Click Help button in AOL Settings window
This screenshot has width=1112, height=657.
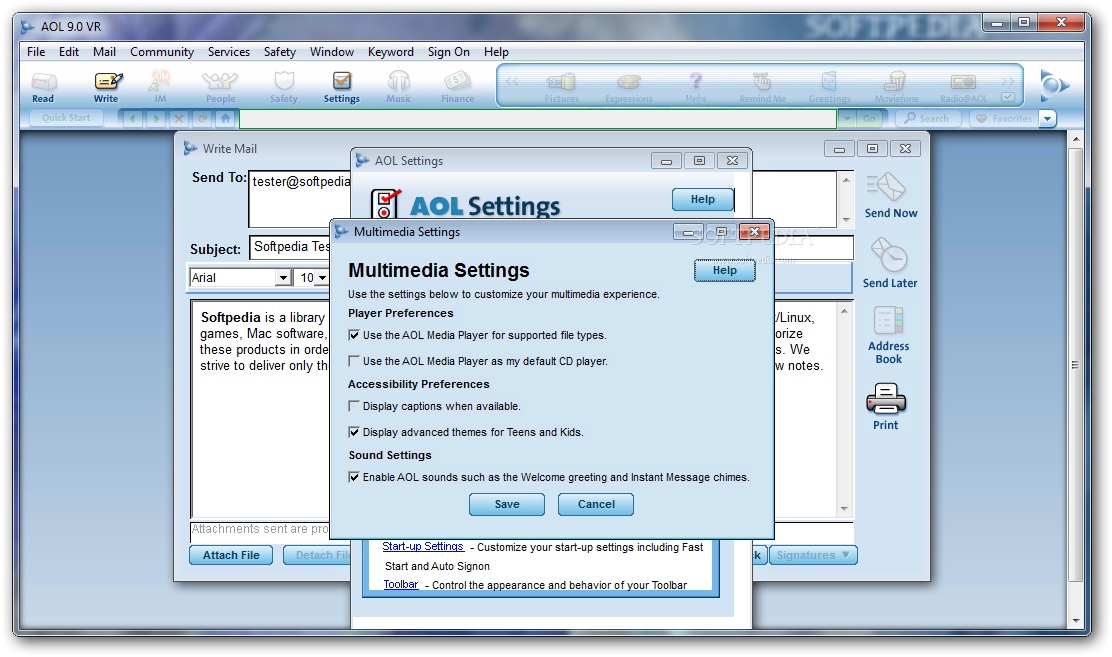[703, 199]
